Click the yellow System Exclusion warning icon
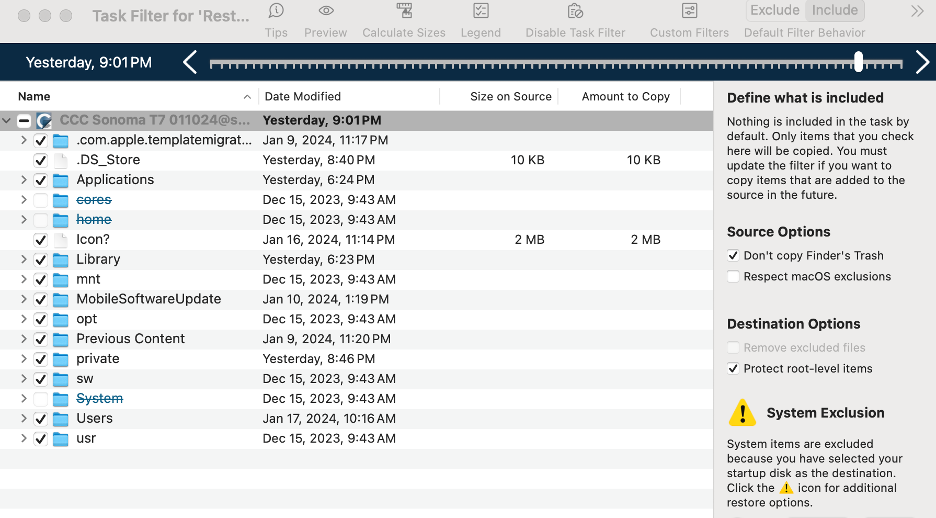 pyautogui.click(x=742, y=413)
